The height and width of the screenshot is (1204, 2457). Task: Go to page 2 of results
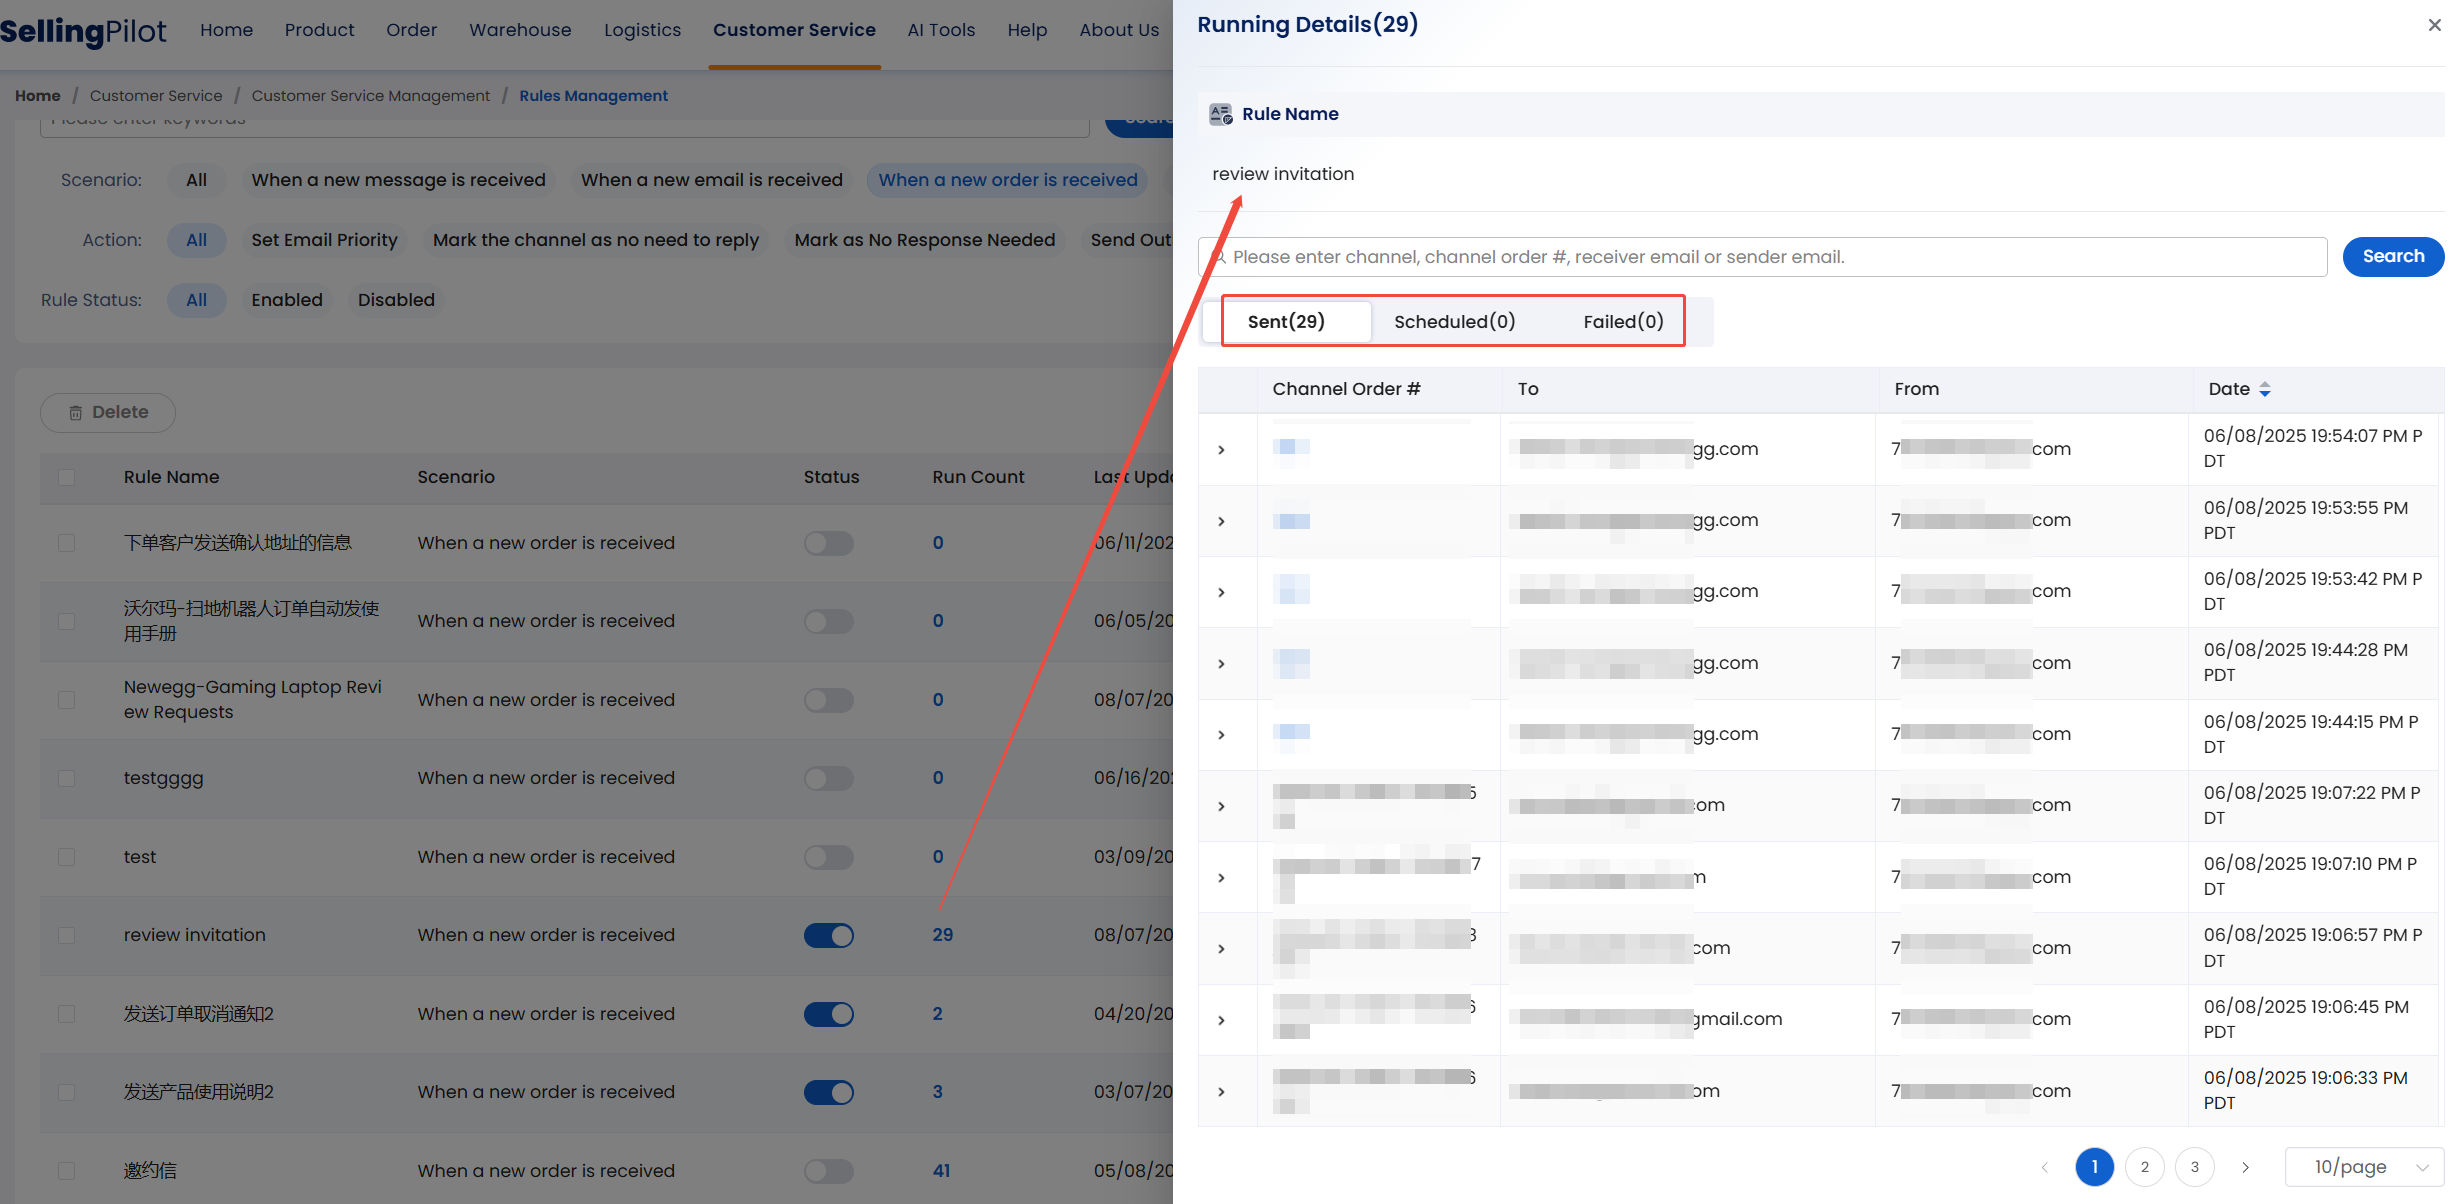coord(2145,1167)
